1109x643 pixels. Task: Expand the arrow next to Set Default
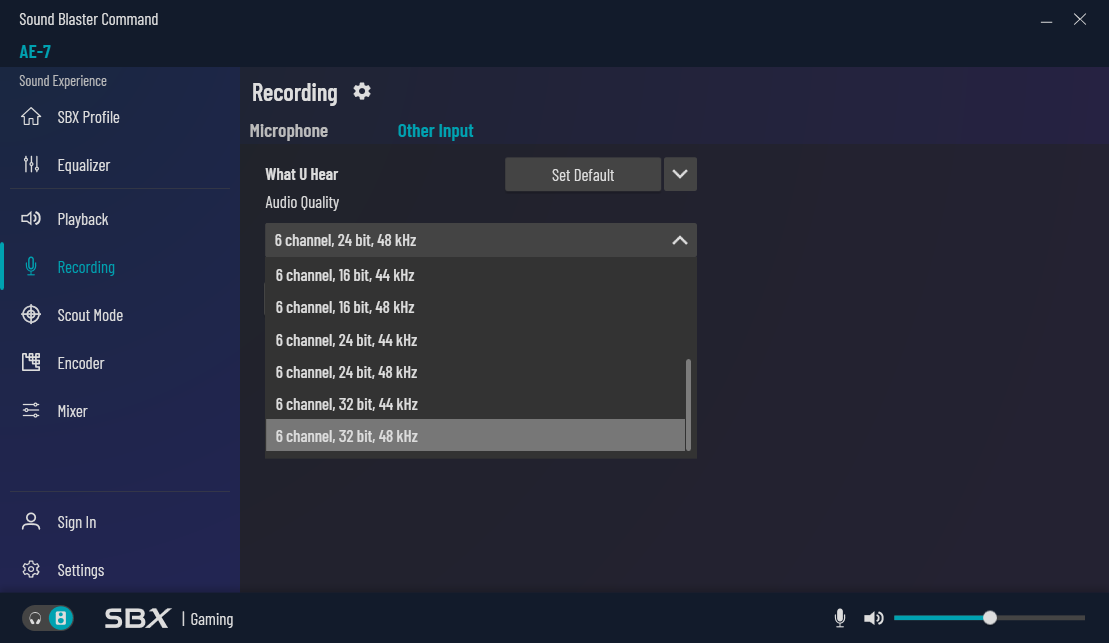680,174
